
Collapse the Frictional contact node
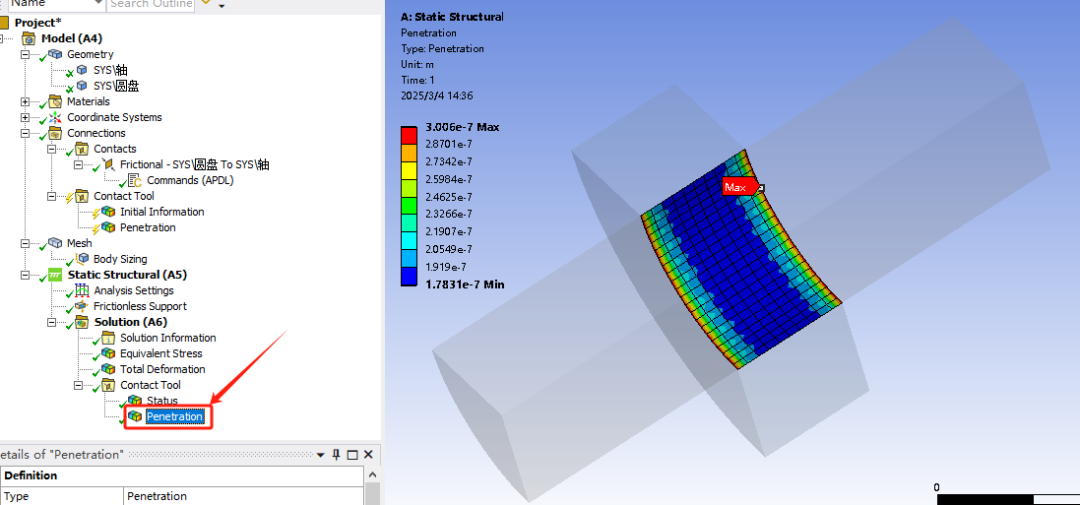tap(79, 165)
